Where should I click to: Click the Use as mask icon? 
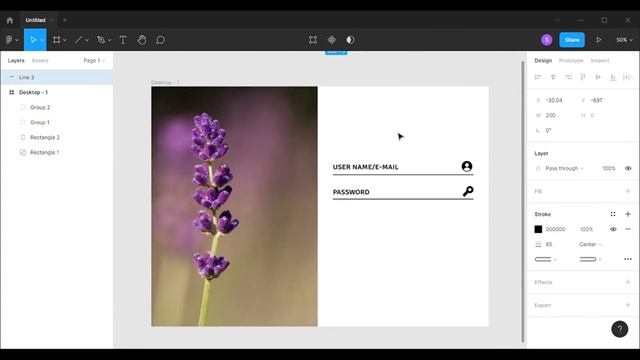tap(350, 40)
